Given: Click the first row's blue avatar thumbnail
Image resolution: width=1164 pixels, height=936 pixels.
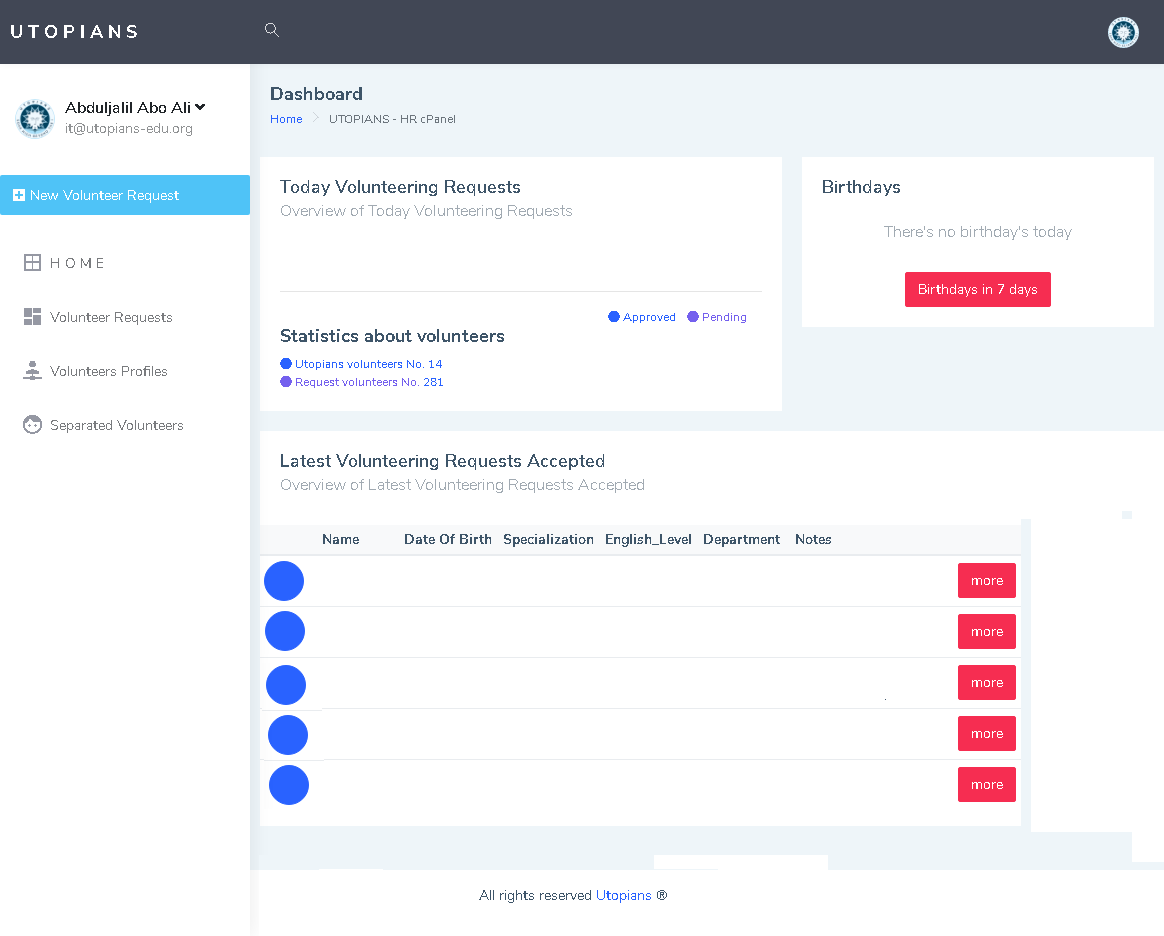Looking at the screenshot, I should [284, 581].
